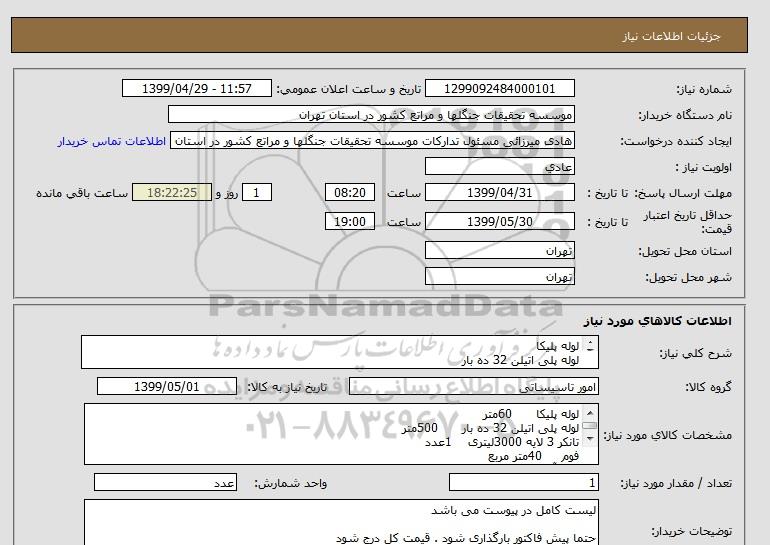
Task: Click the unit of measure field عدد
Action: 165,483
